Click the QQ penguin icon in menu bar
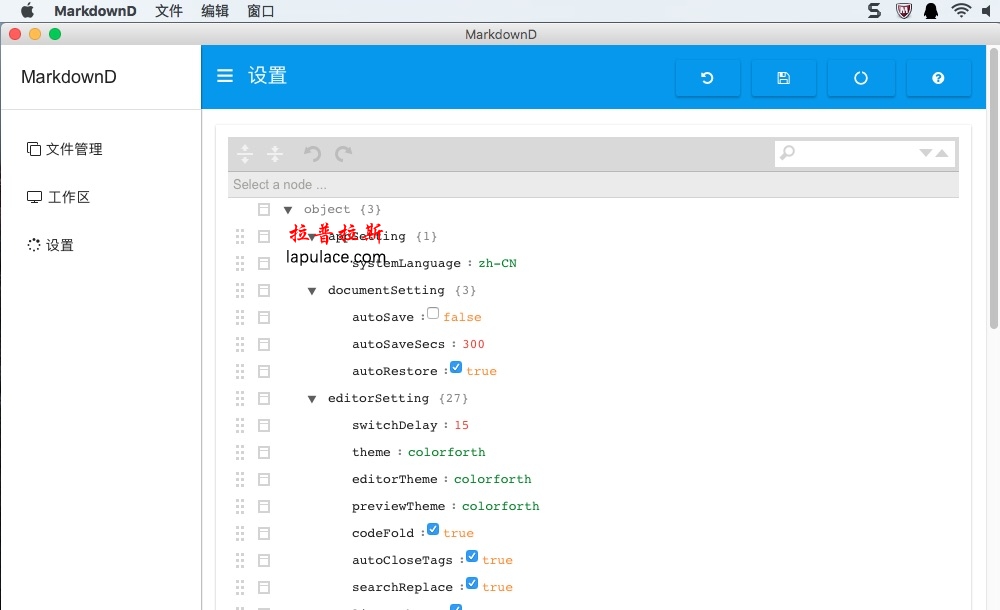This screenshot has width=1000, height=610. pos(931,10)
